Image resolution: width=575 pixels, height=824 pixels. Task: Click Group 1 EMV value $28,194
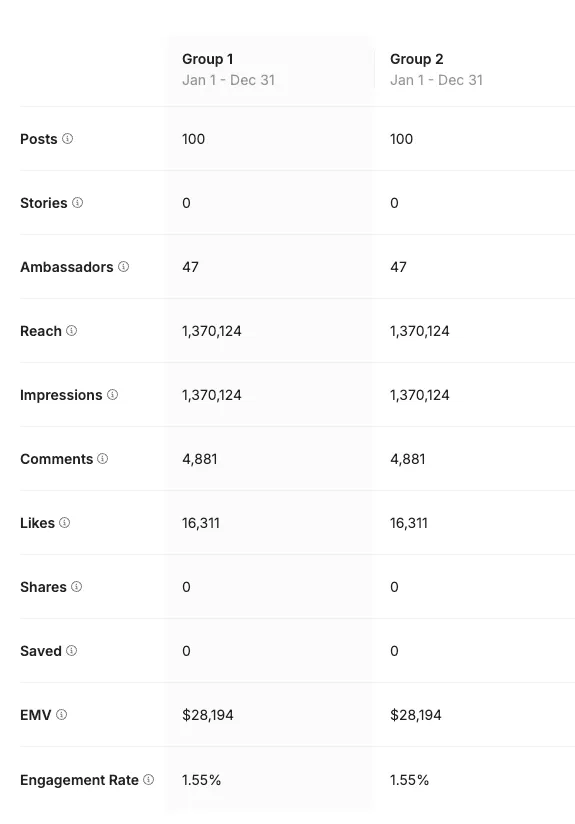[208, 715]
